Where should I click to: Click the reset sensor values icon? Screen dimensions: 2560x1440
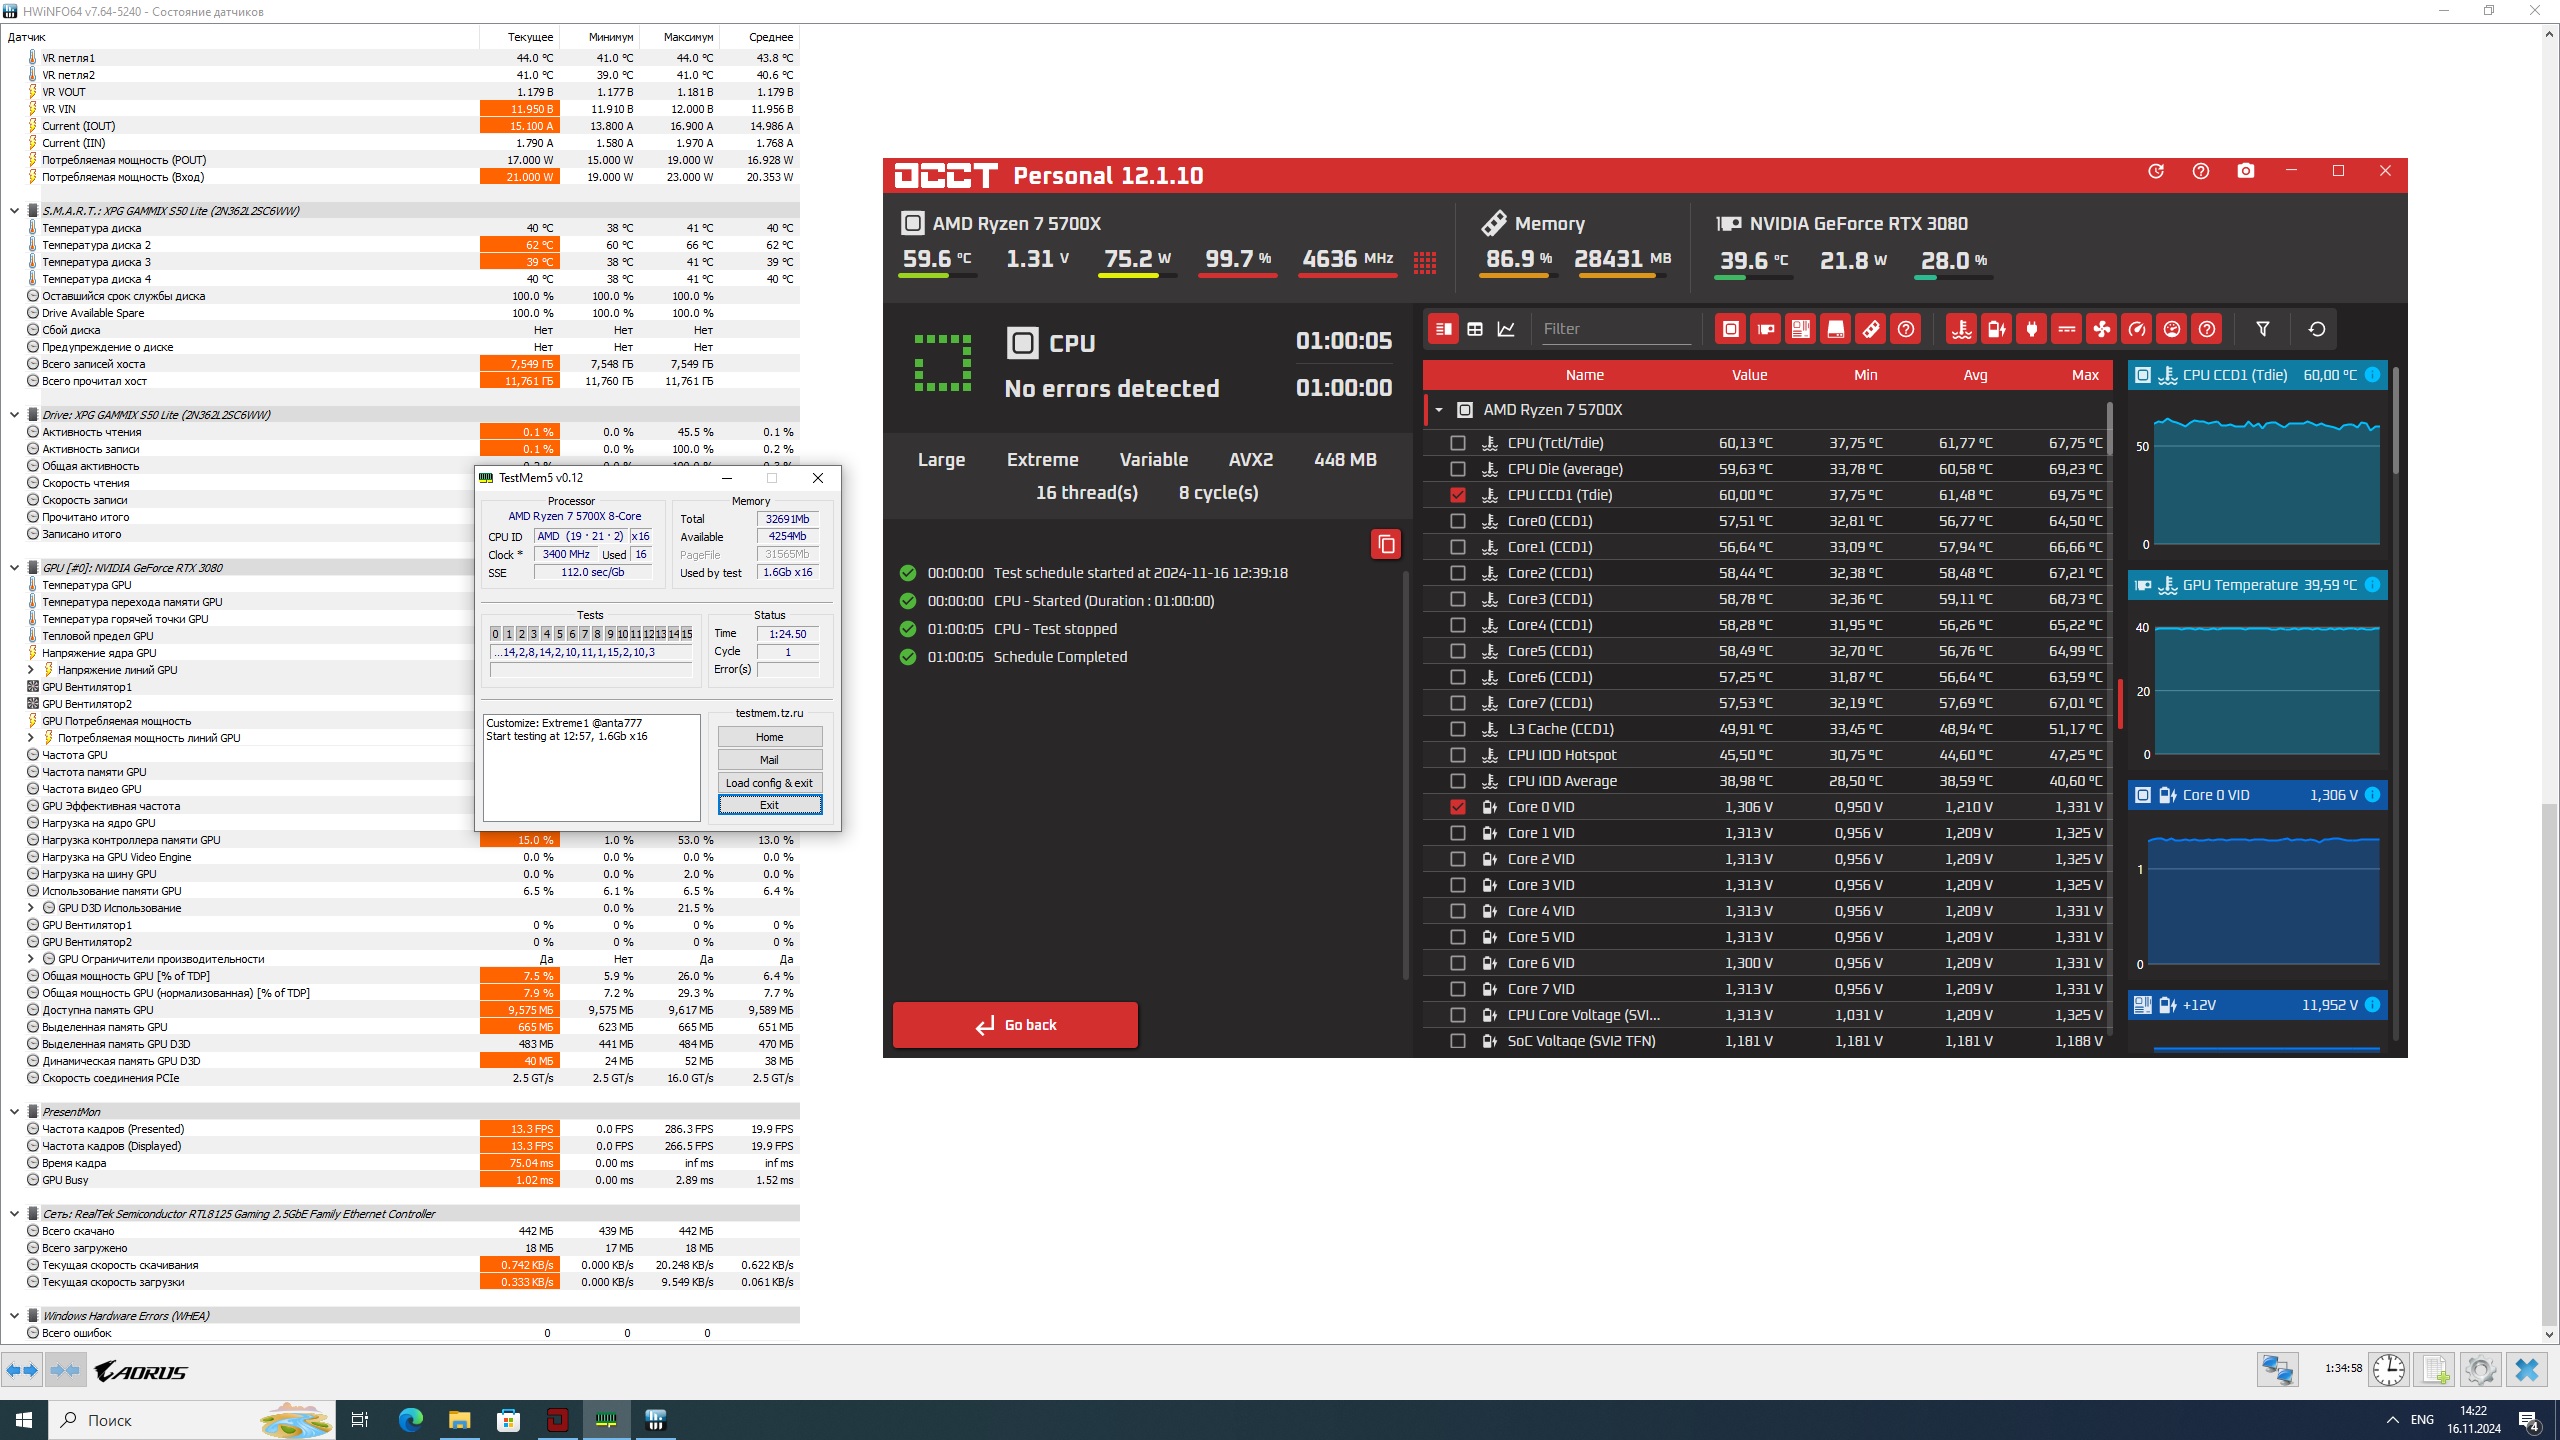point(2316,329)
